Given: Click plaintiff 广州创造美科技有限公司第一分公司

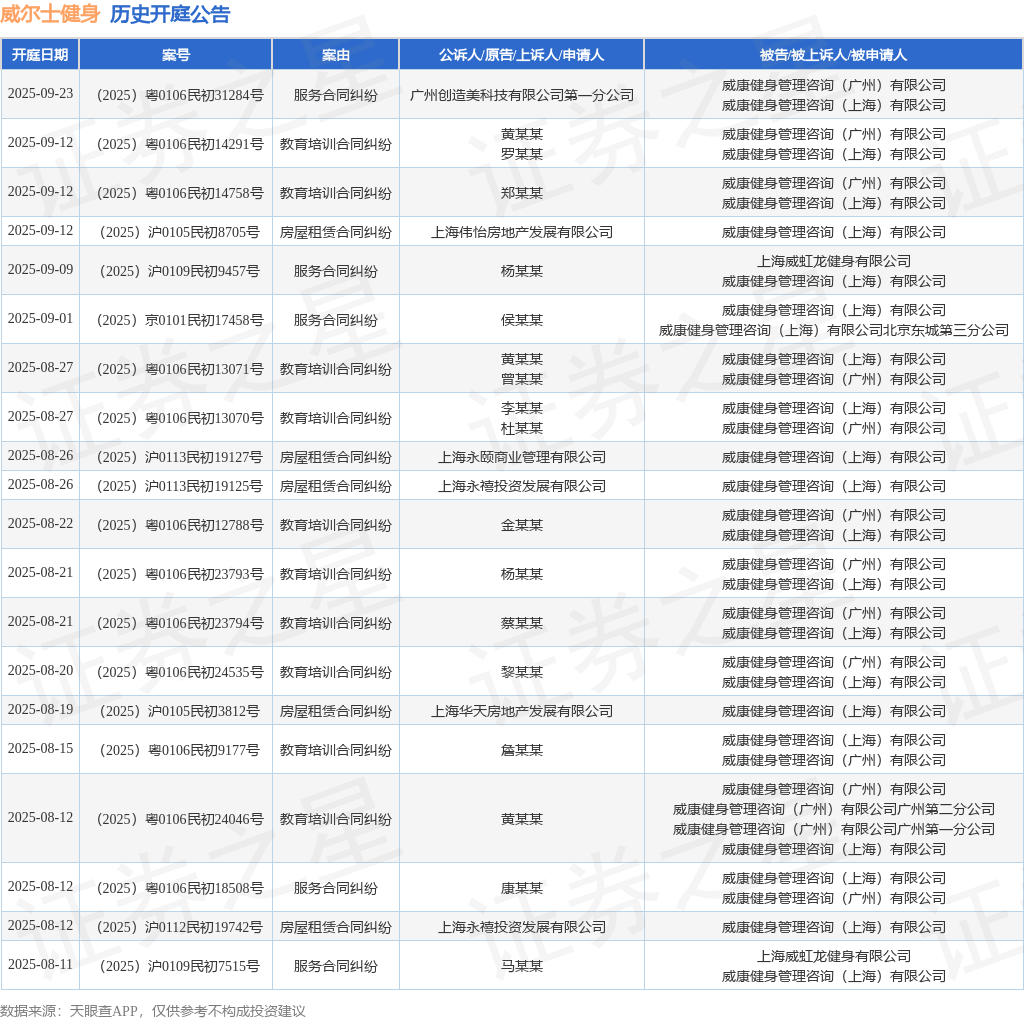Looking at the screenshot, I should [522, 95].
